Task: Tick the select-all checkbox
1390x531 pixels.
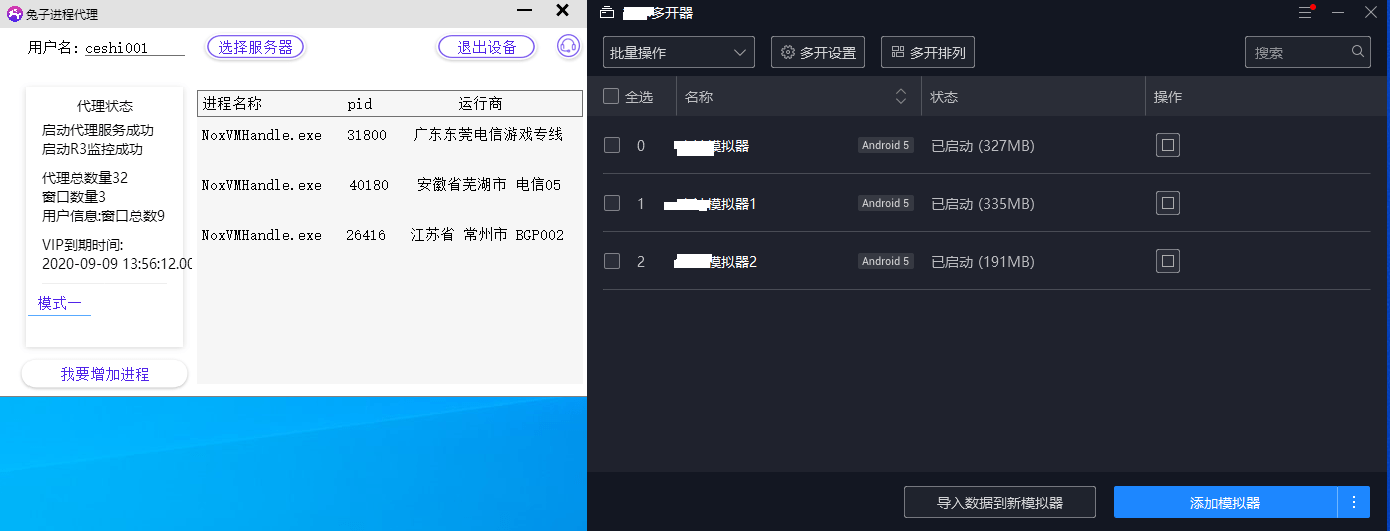Action: 611,97
